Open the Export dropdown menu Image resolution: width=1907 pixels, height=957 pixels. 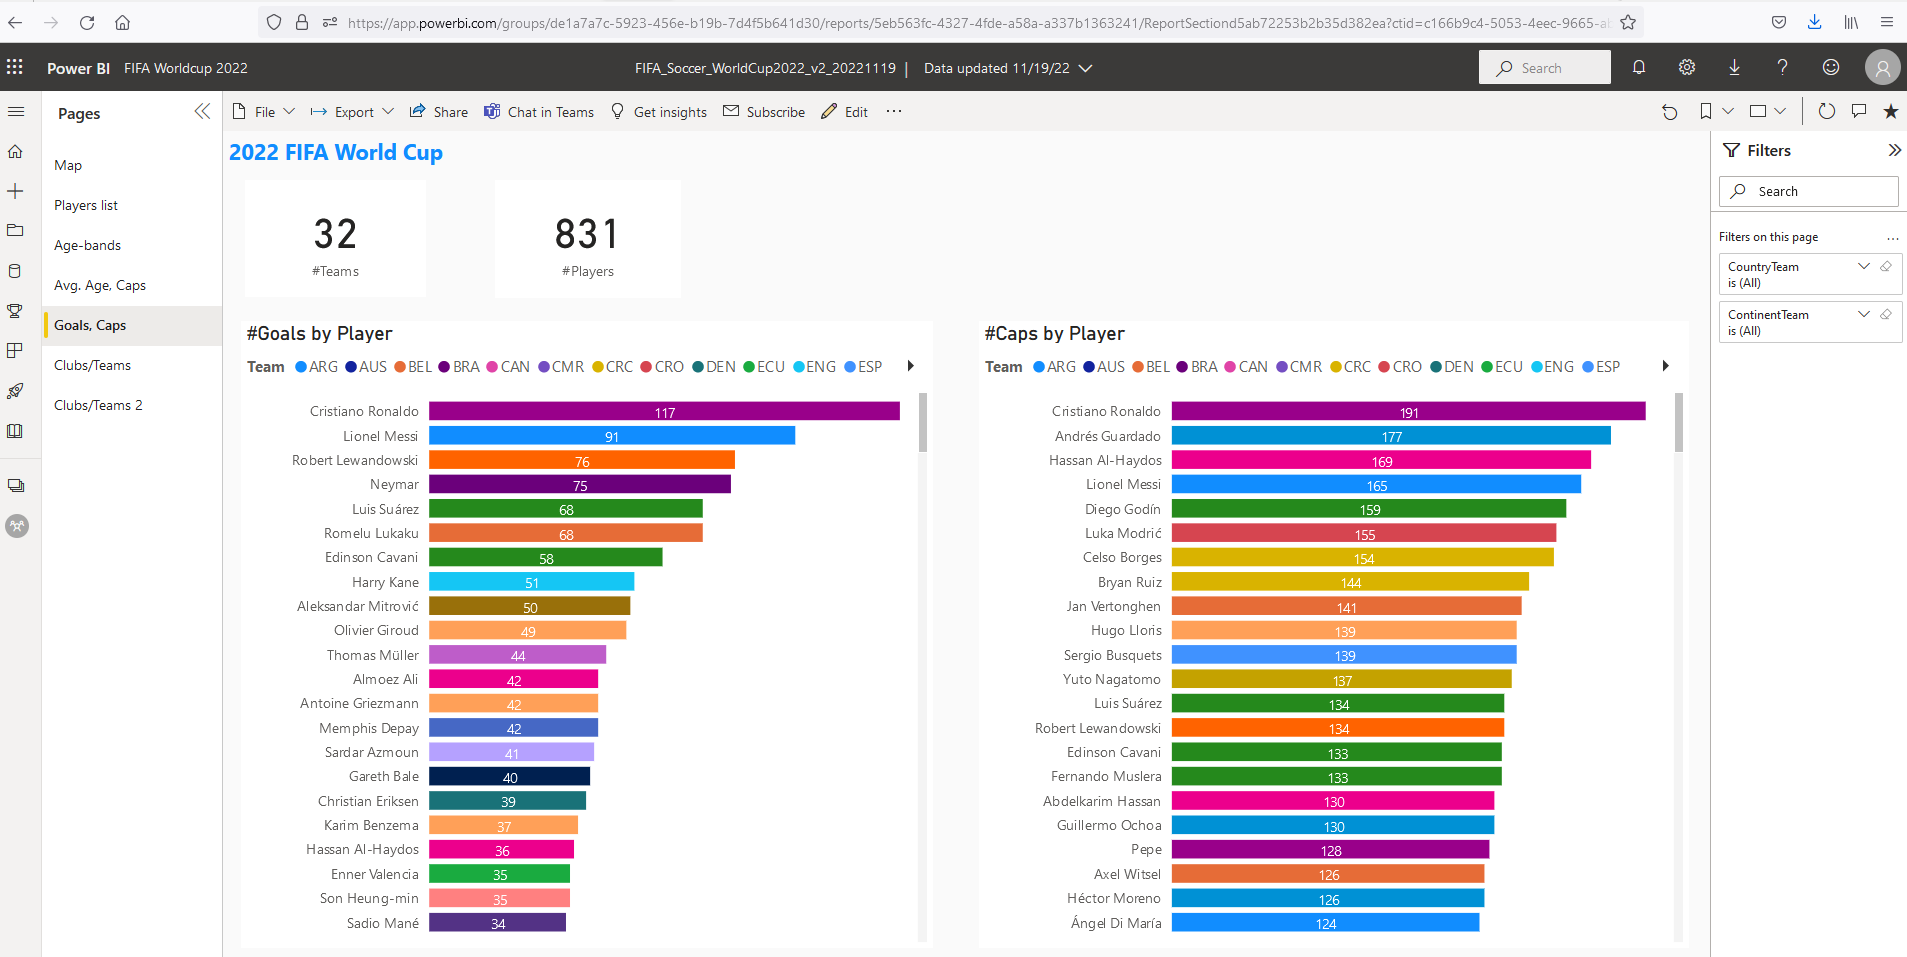click(352, 112)
